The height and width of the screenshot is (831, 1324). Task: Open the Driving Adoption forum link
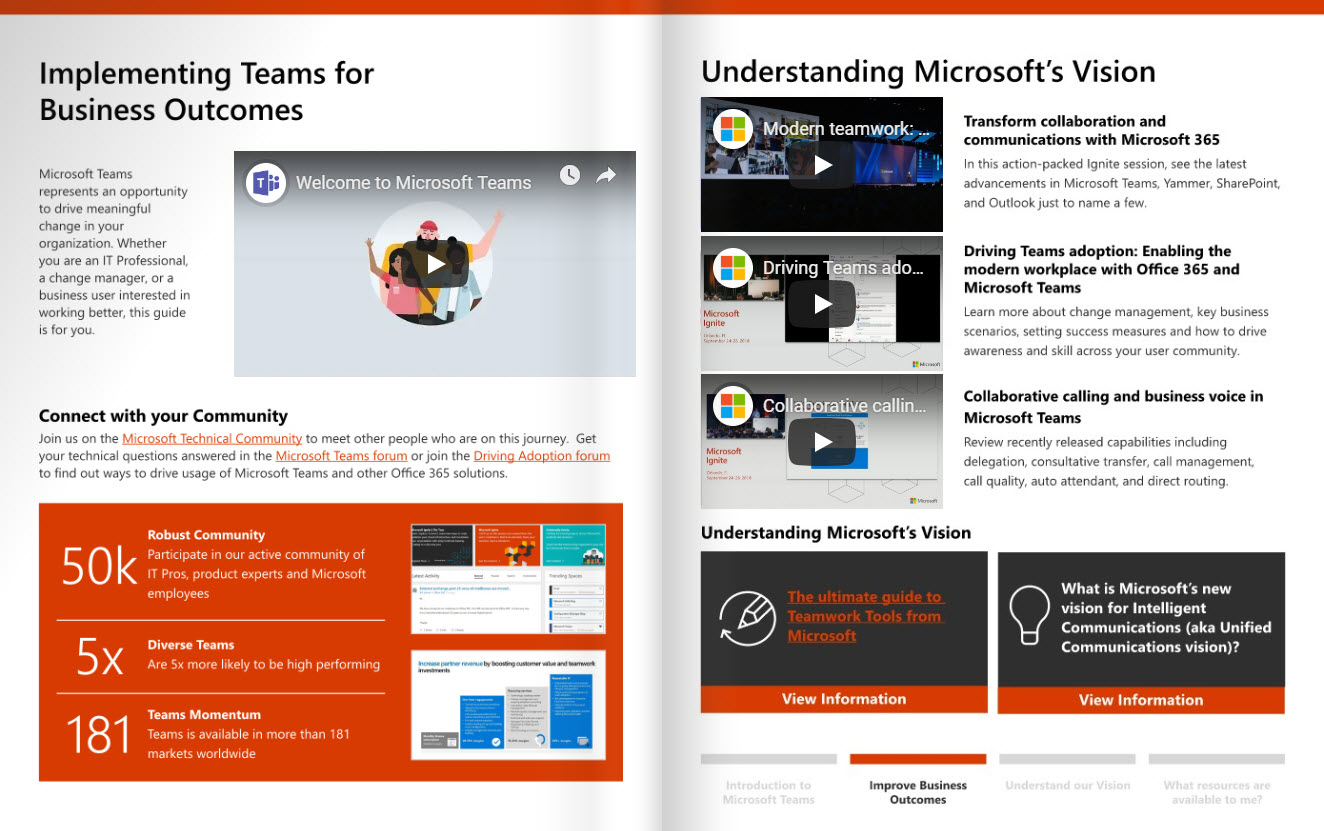click(x=541, y=455)
